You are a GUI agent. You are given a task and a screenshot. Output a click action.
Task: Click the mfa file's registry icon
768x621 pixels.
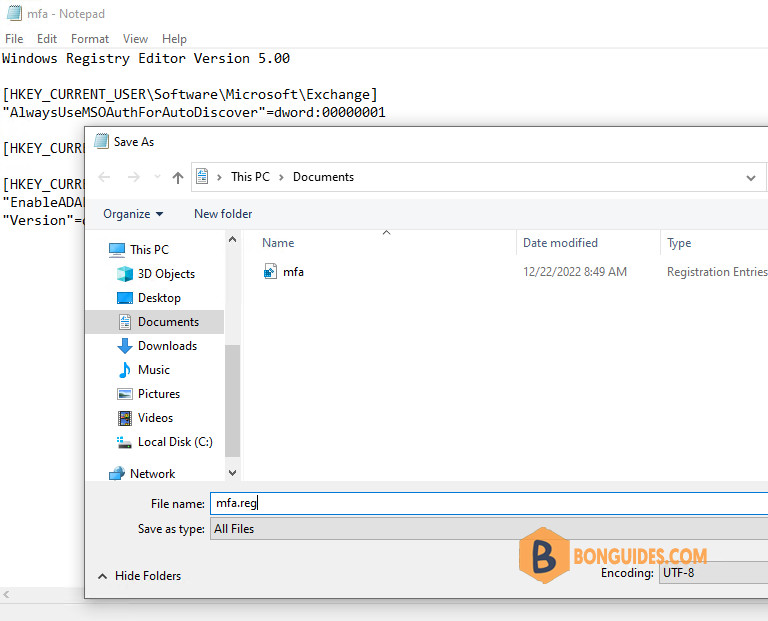tap(270, 271)
